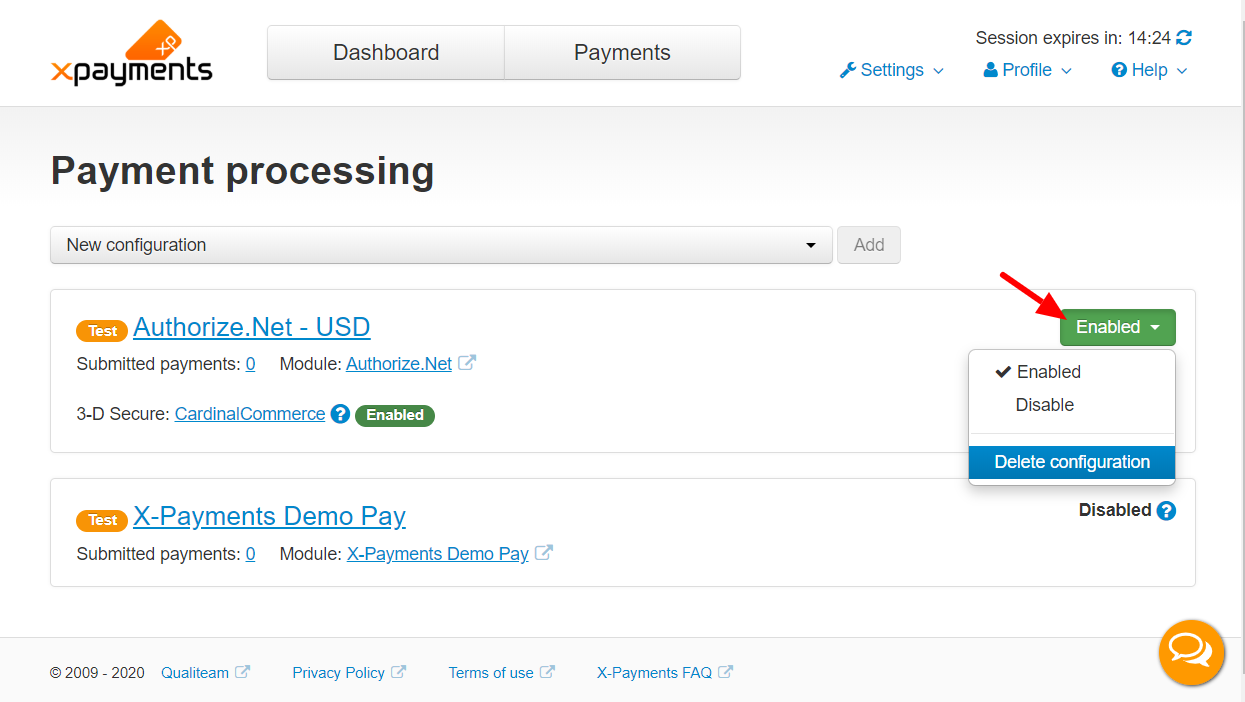
Task: Click the Payment processing heading
Action: pos(243,171)
